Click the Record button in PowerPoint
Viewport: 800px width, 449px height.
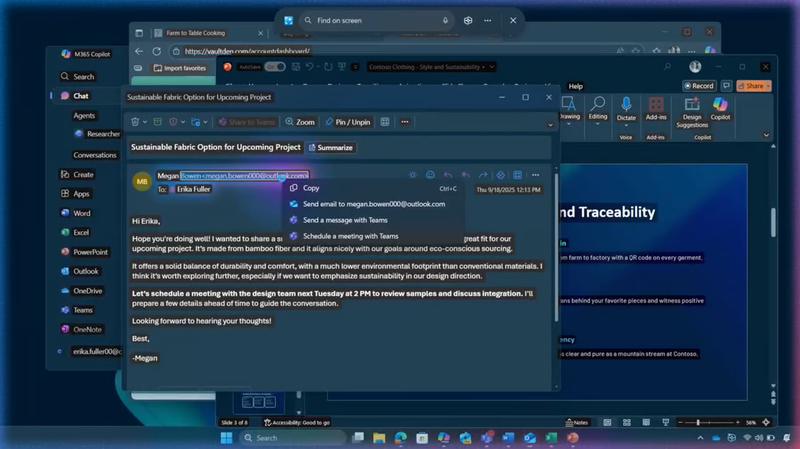pos(699,86)
